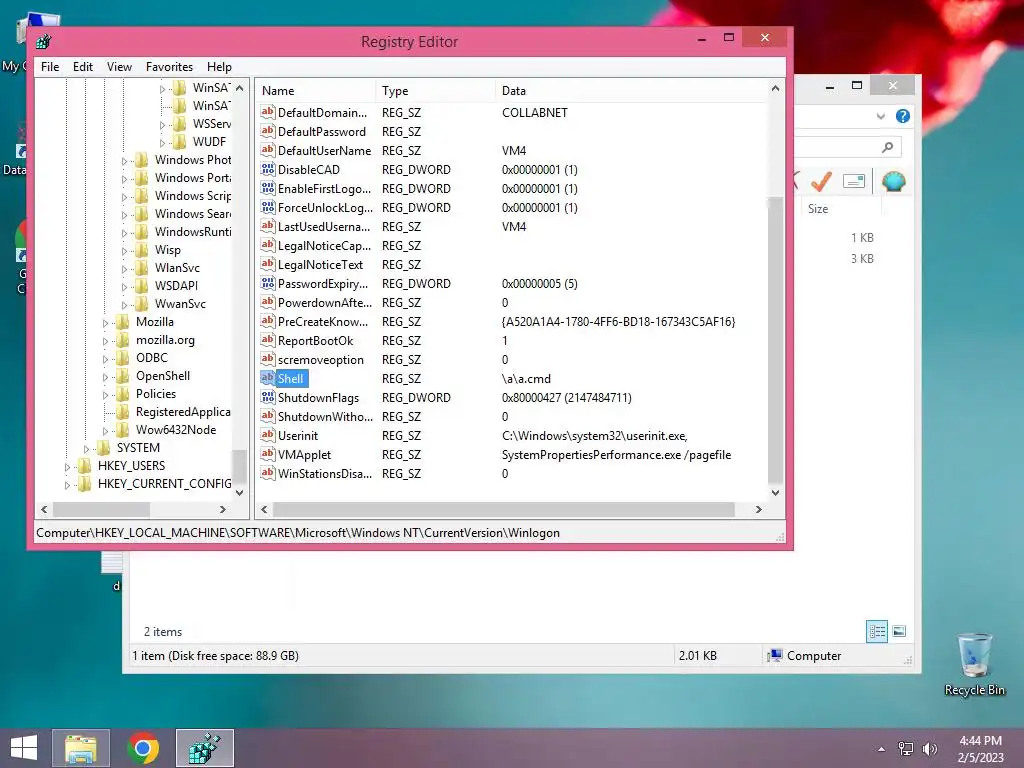Launch Google Chrome from the taskbar
The height and width of the screenshot is (768, 1024).
coord(143,748)
